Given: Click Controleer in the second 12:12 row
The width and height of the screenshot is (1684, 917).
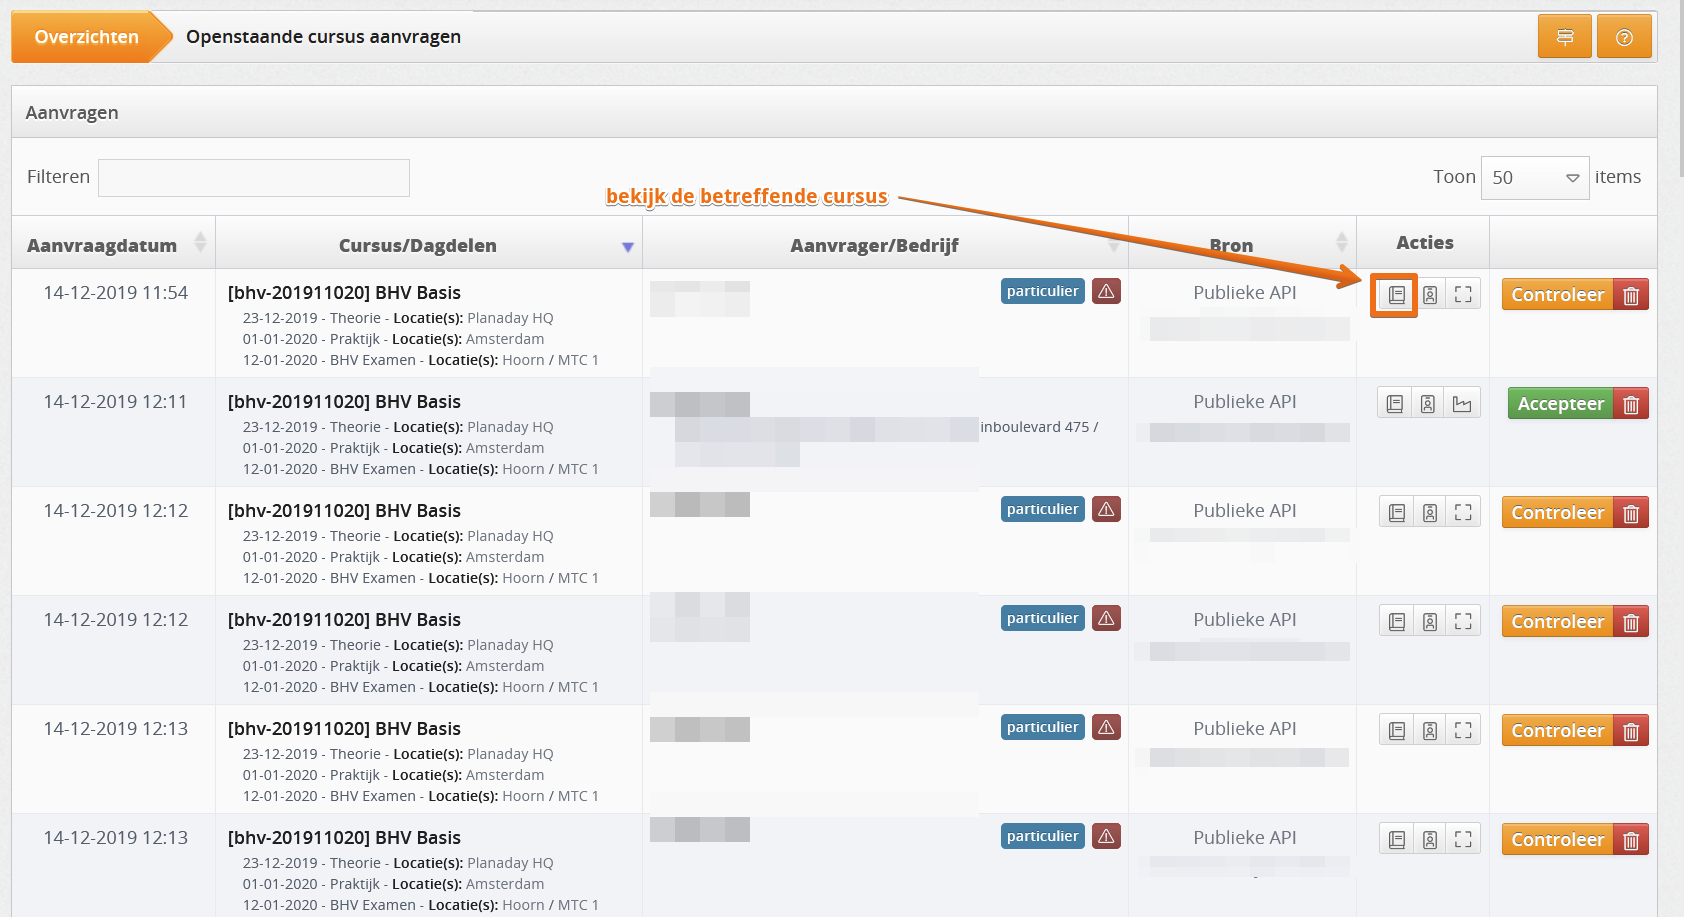Looking at the screenshot, I should [x=1557, y=622].
